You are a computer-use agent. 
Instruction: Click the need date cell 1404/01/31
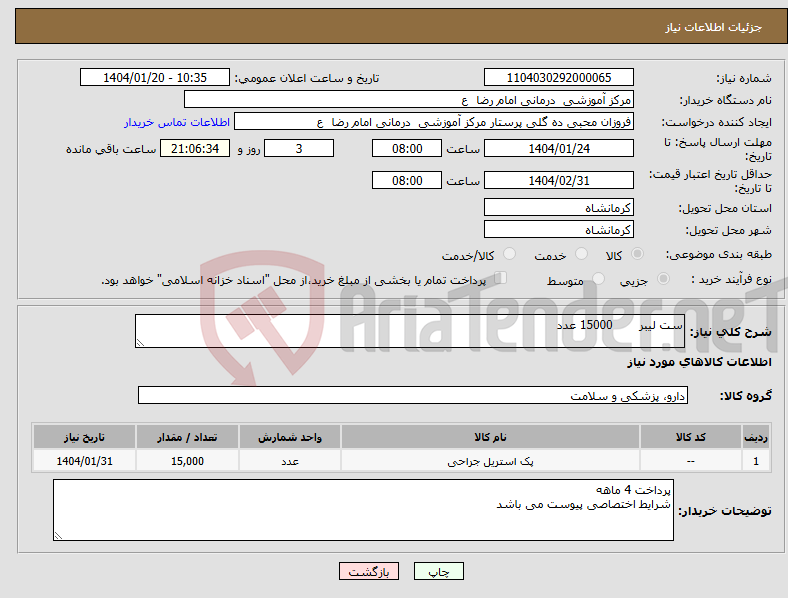tap(84, 461)
